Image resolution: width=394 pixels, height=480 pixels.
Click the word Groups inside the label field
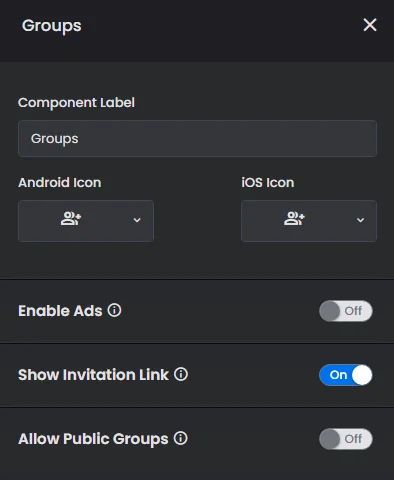click(x=55, y=139)
